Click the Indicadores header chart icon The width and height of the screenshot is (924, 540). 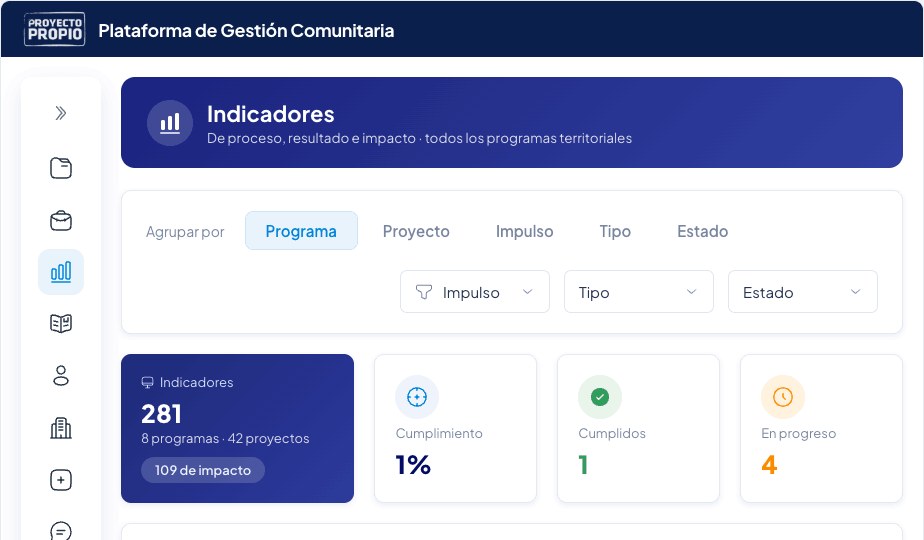pyautogui.click(x=170, y=123)
